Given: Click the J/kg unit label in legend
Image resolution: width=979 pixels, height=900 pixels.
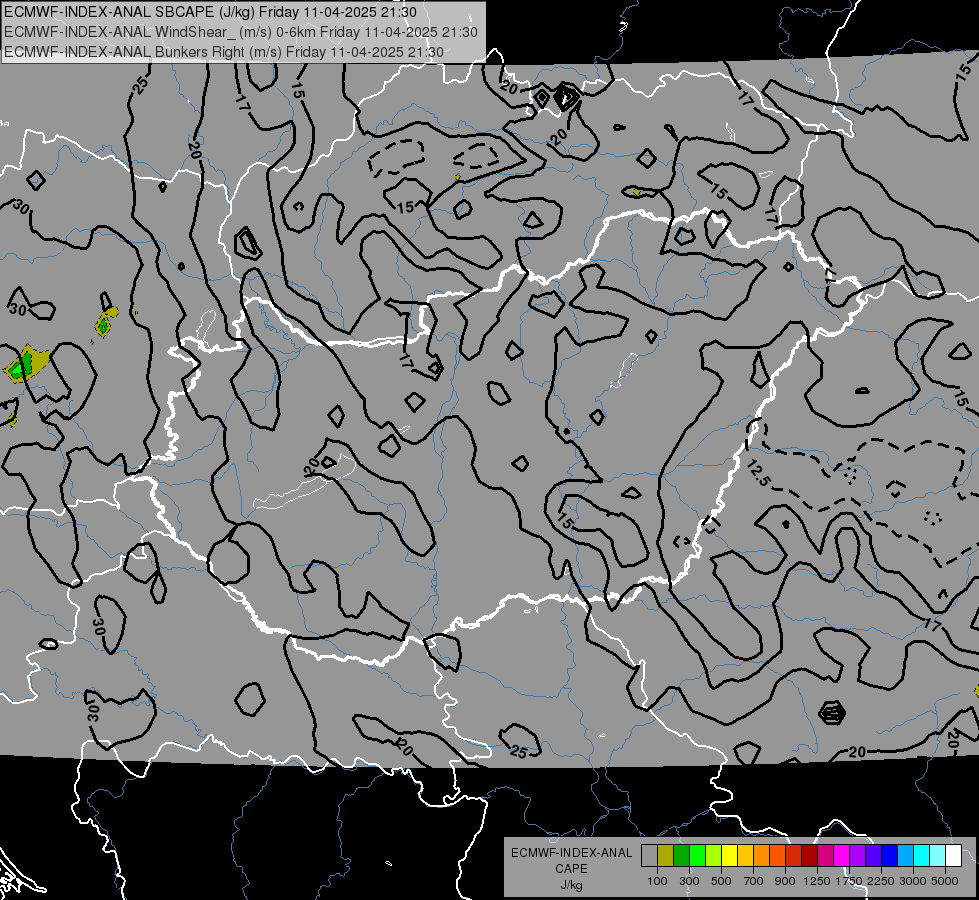Looking at the screenshot, I should [571, 885].
